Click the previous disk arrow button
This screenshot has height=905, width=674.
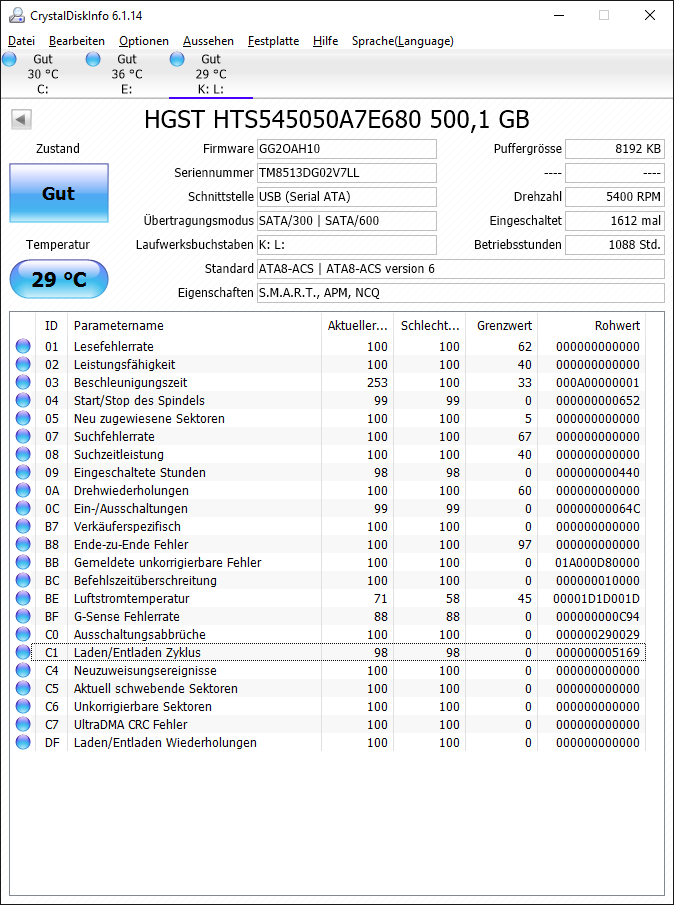coord(21,120)
